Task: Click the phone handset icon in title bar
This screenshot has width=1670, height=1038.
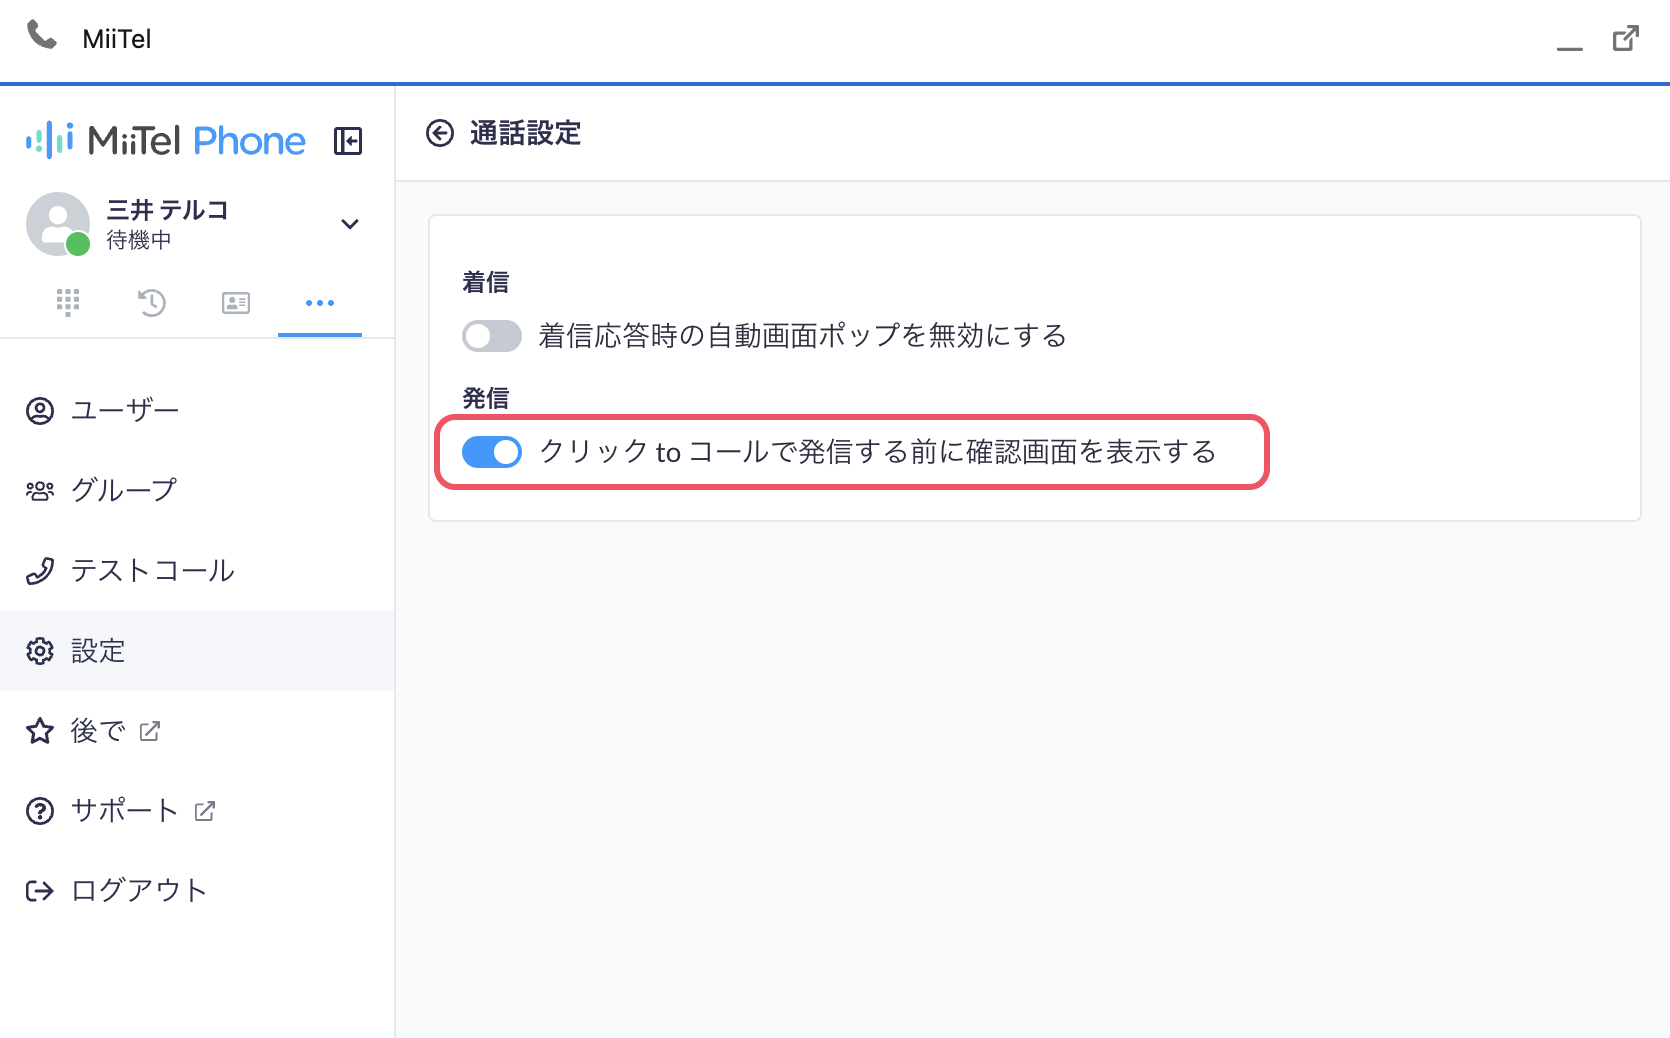Action: tap(42, 36)
